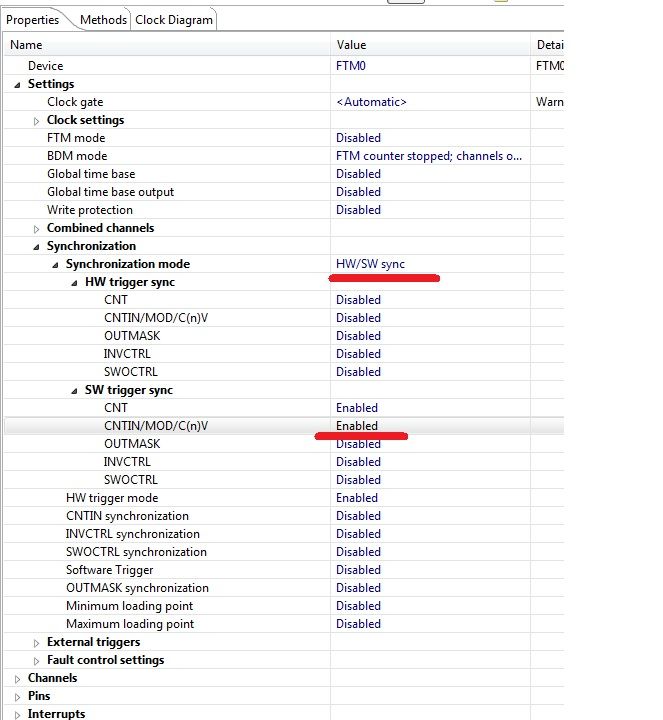Viewport: 663px width, 720px height.
Task: Click the Write protection Disabled value
Action: 358,210
